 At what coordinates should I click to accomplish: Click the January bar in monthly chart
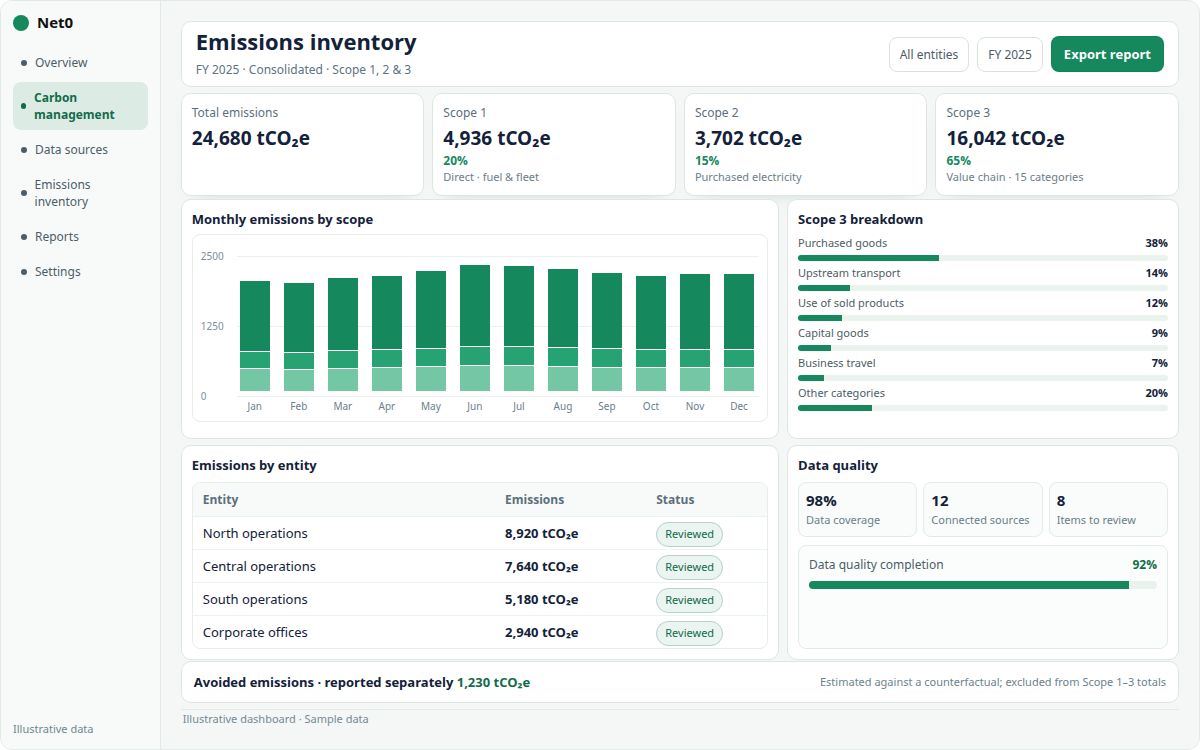[x=255, y=336]
